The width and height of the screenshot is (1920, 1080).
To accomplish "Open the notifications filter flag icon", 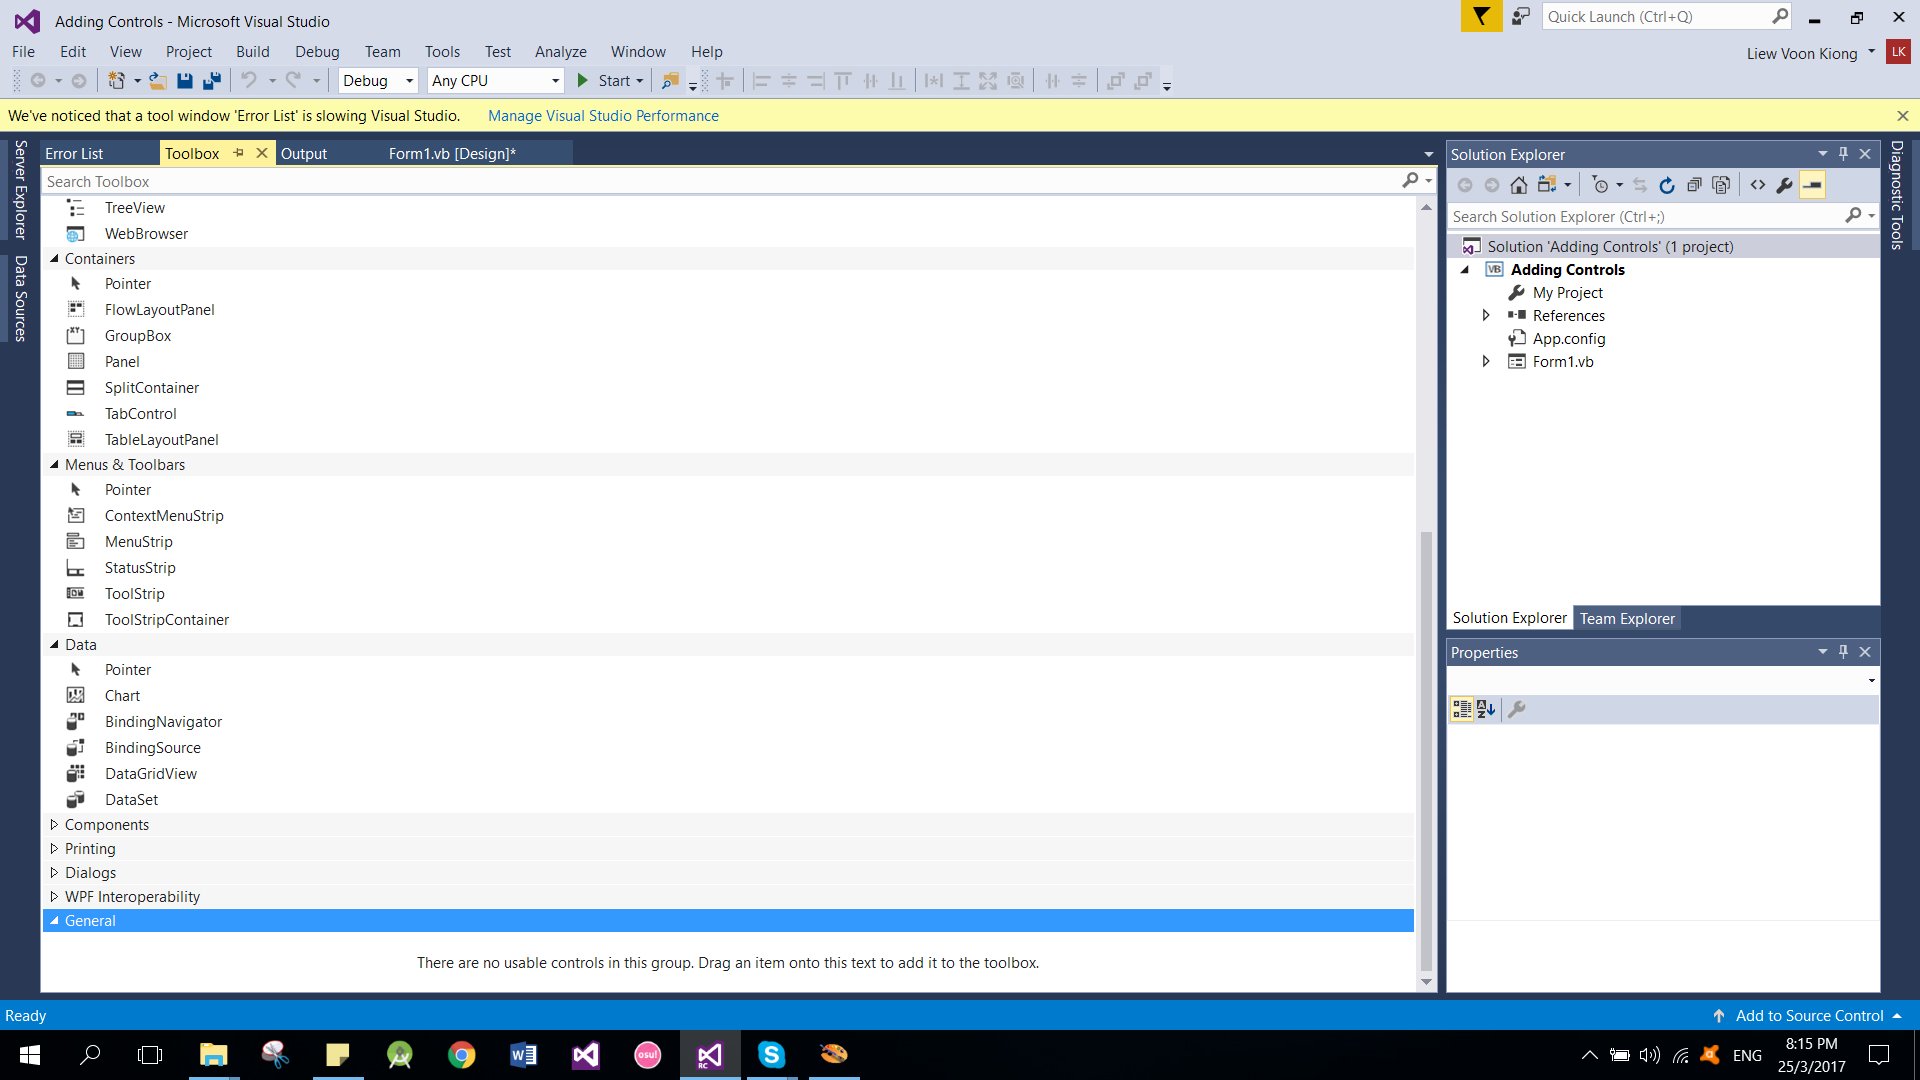I will click(1481, 16).
